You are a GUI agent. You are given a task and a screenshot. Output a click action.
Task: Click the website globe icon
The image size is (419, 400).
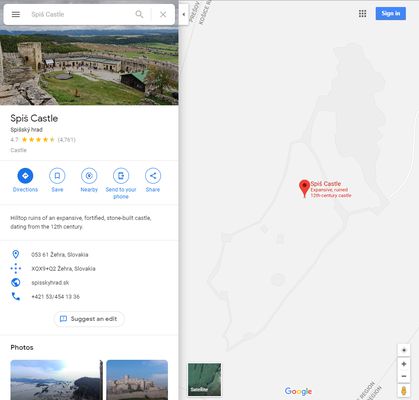click(16, 282)
